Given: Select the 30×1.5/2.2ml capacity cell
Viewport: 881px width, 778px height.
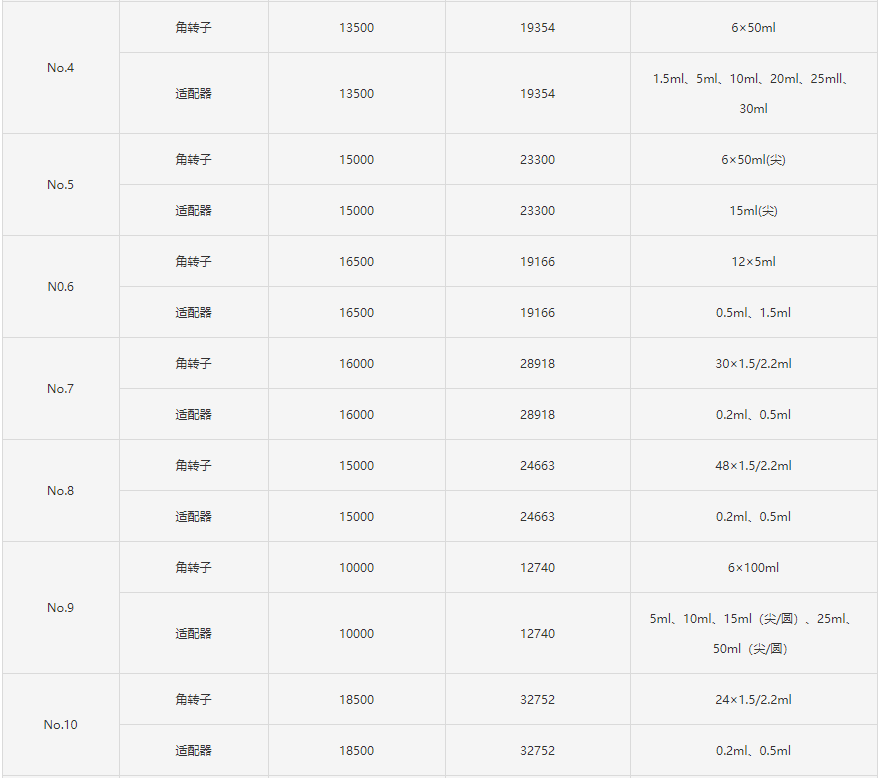Looking at the screenshot, I should pyautogui.click(x=753, y=364).
